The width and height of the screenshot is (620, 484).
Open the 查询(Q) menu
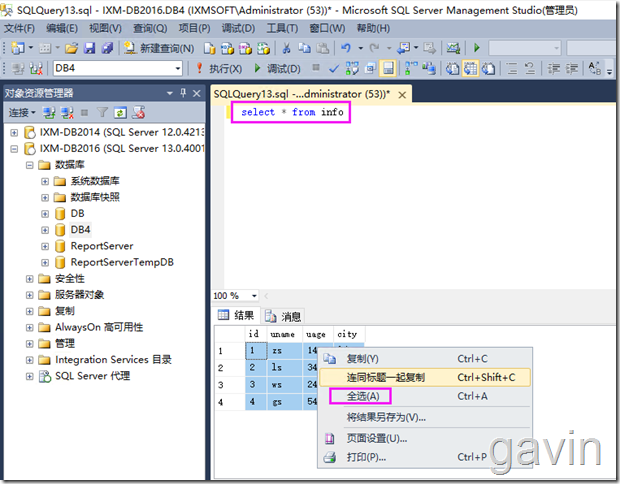[150, 28]
